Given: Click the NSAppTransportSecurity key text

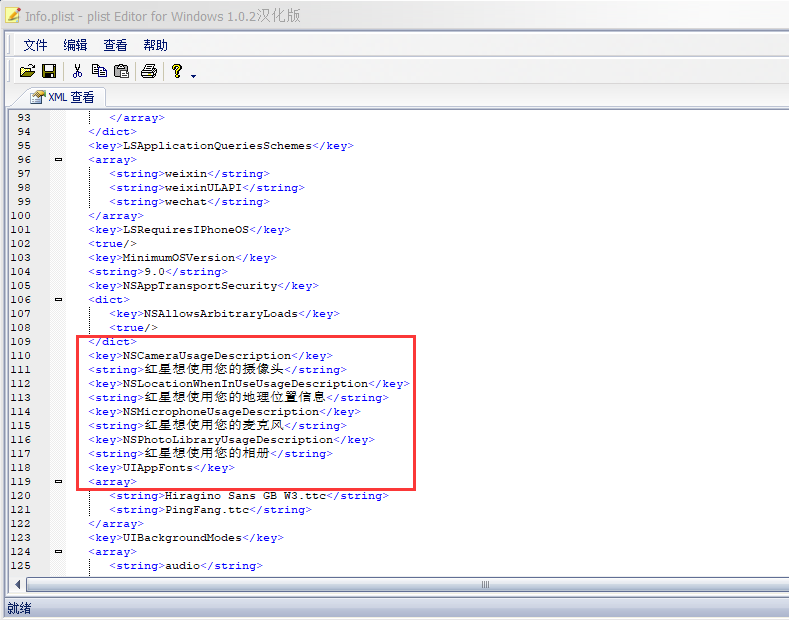Looking at the screenshot, I should point(200,286).
